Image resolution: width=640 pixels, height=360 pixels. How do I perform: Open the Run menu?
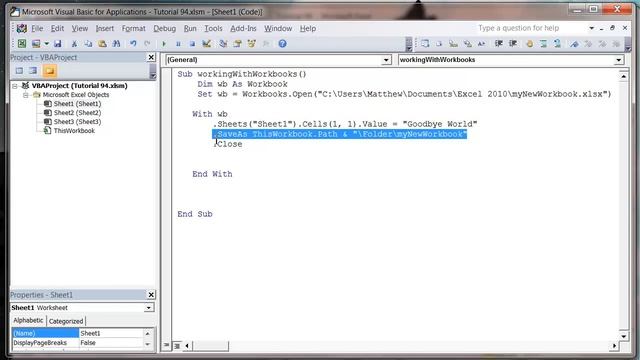(x=190, y=29)
